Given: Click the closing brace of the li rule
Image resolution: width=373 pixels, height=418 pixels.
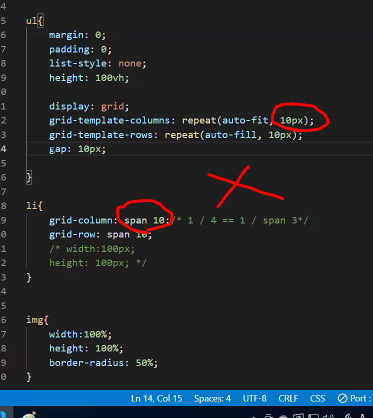Looking at the screenshot, I should point(29,277).
